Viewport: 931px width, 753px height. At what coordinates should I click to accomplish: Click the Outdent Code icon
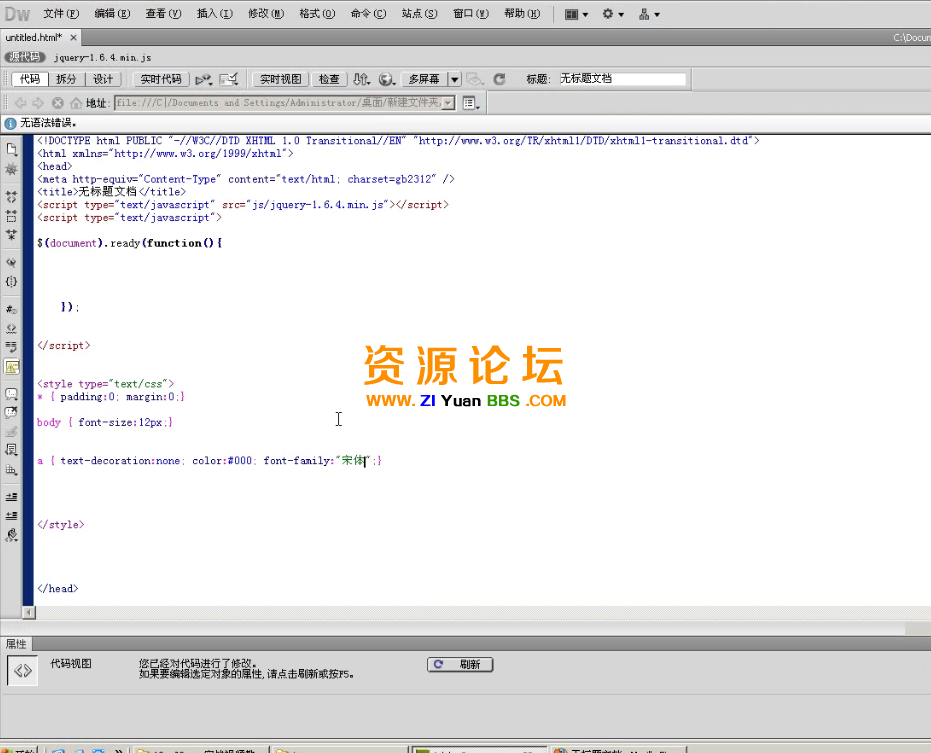point(11,515)
